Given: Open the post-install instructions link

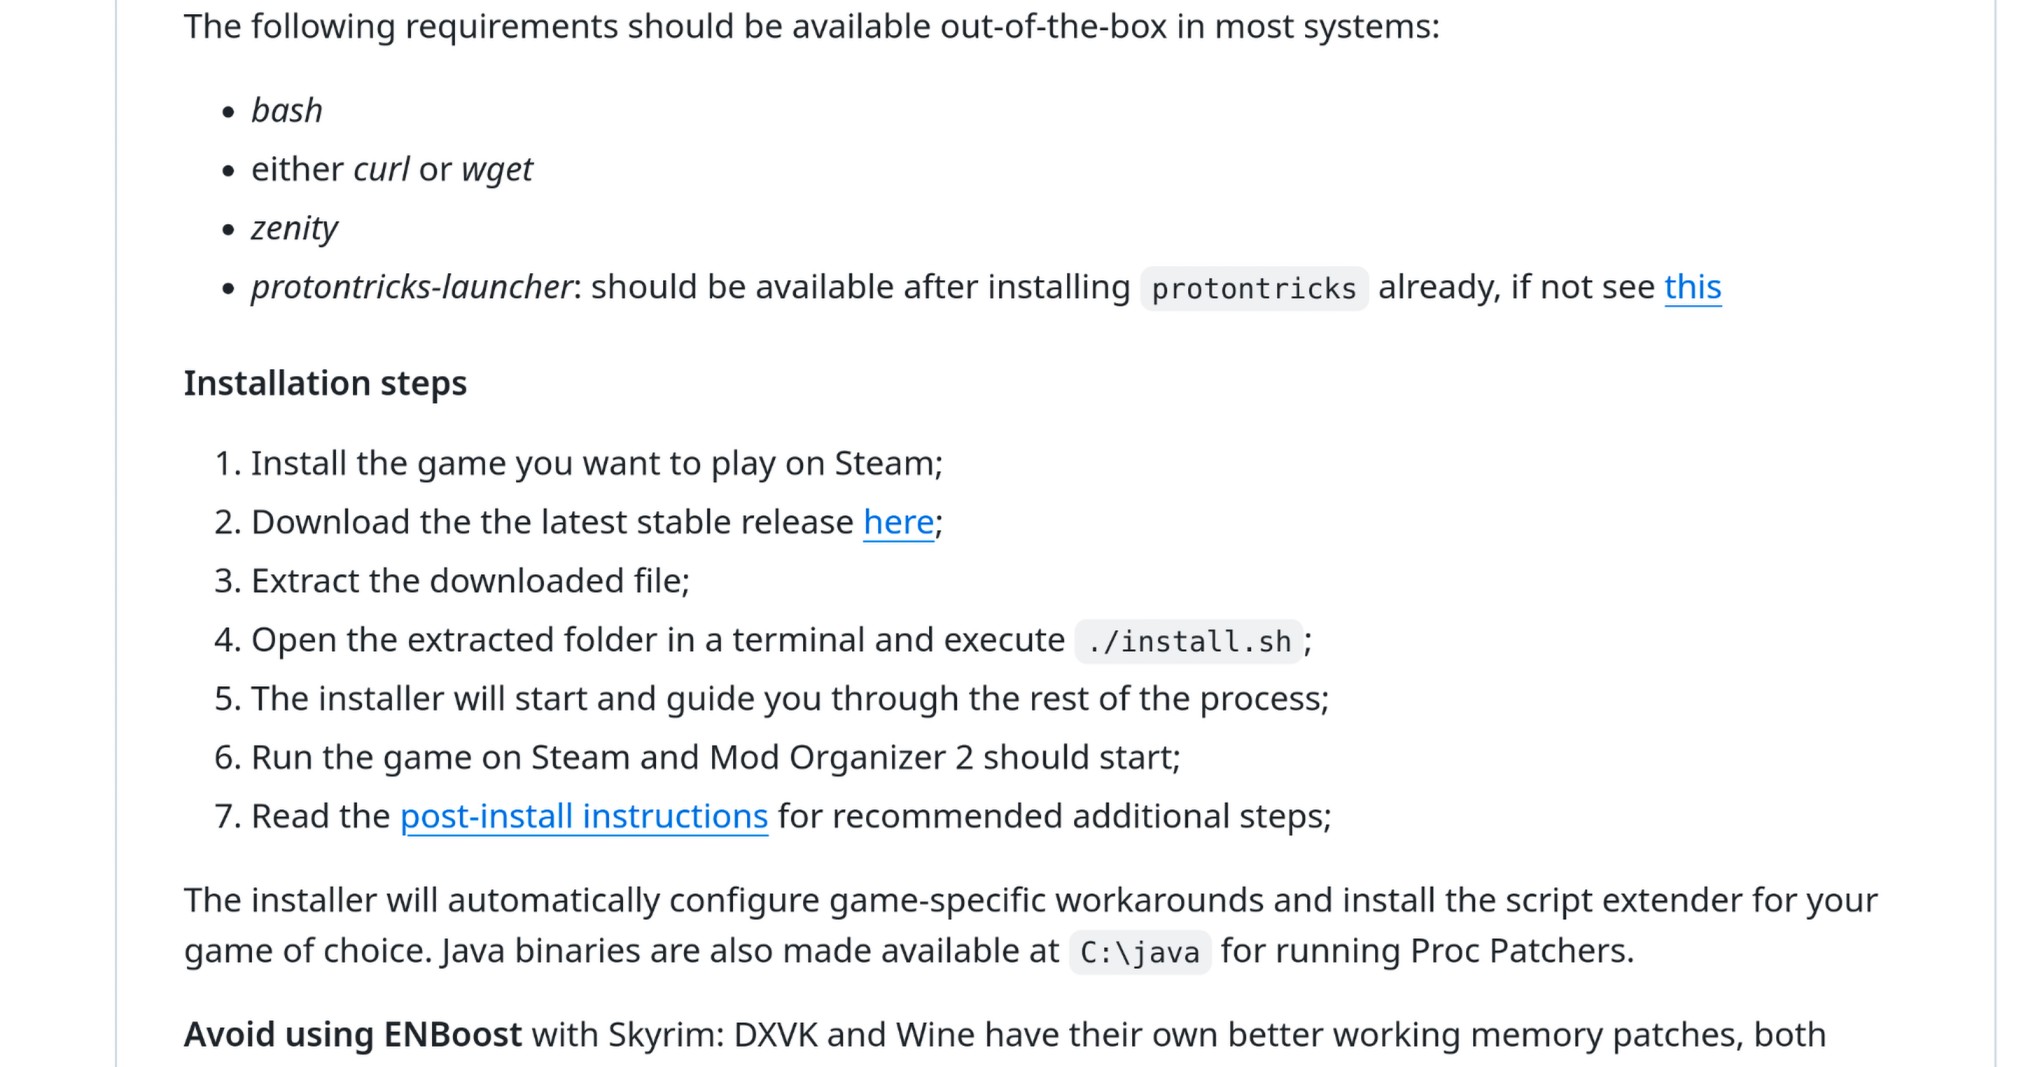Looking at the screenshot, I should pos(584,817).
